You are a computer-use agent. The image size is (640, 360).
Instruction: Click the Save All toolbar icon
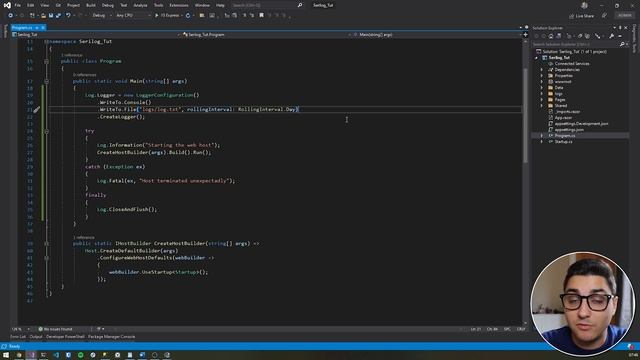click(58, 16)
